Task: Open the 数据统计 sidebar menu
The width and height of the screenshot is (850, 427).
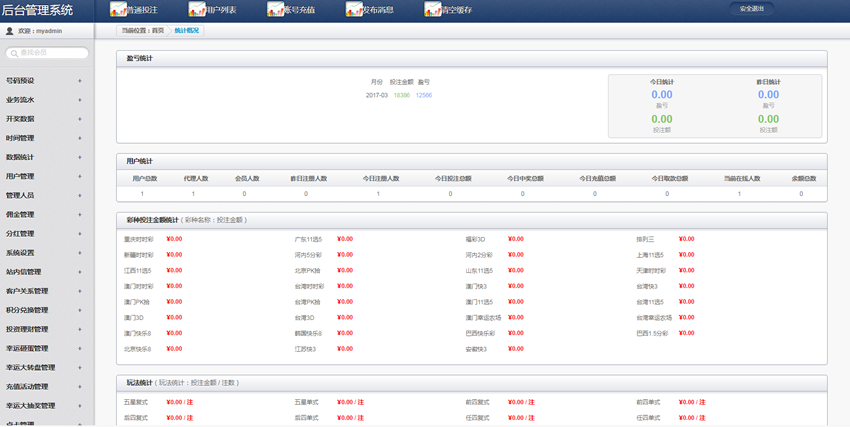Action: (44, 157)
